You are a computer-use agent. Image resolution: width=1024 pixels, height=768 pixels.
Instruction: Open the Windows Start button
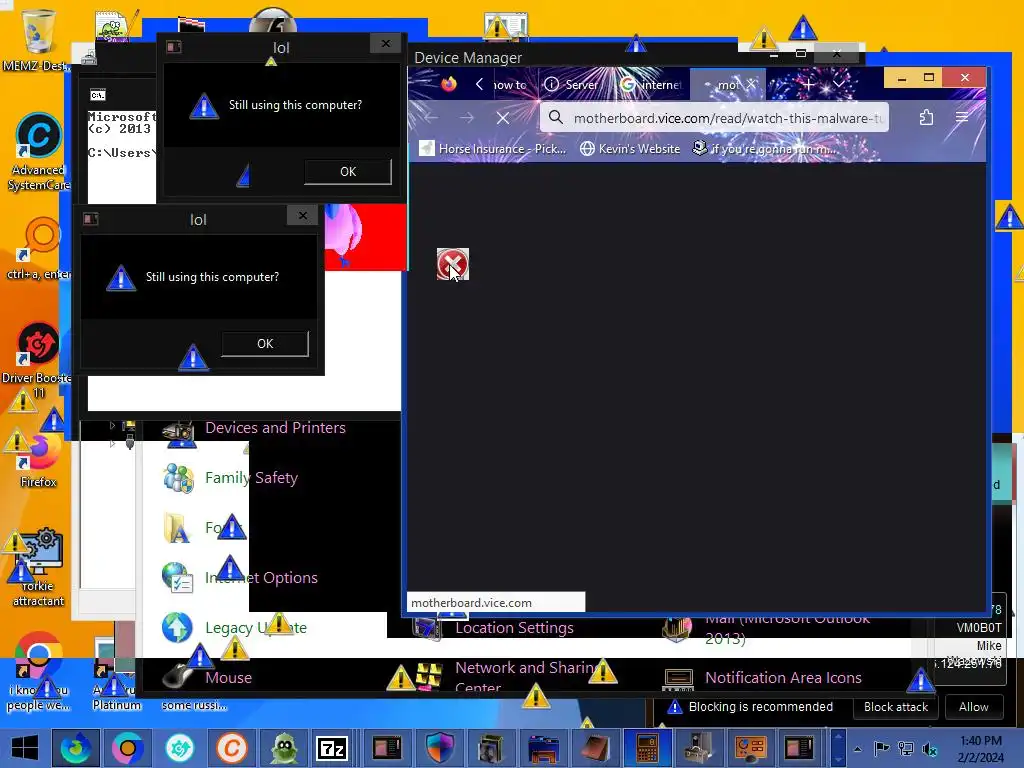tap(24, 748)
